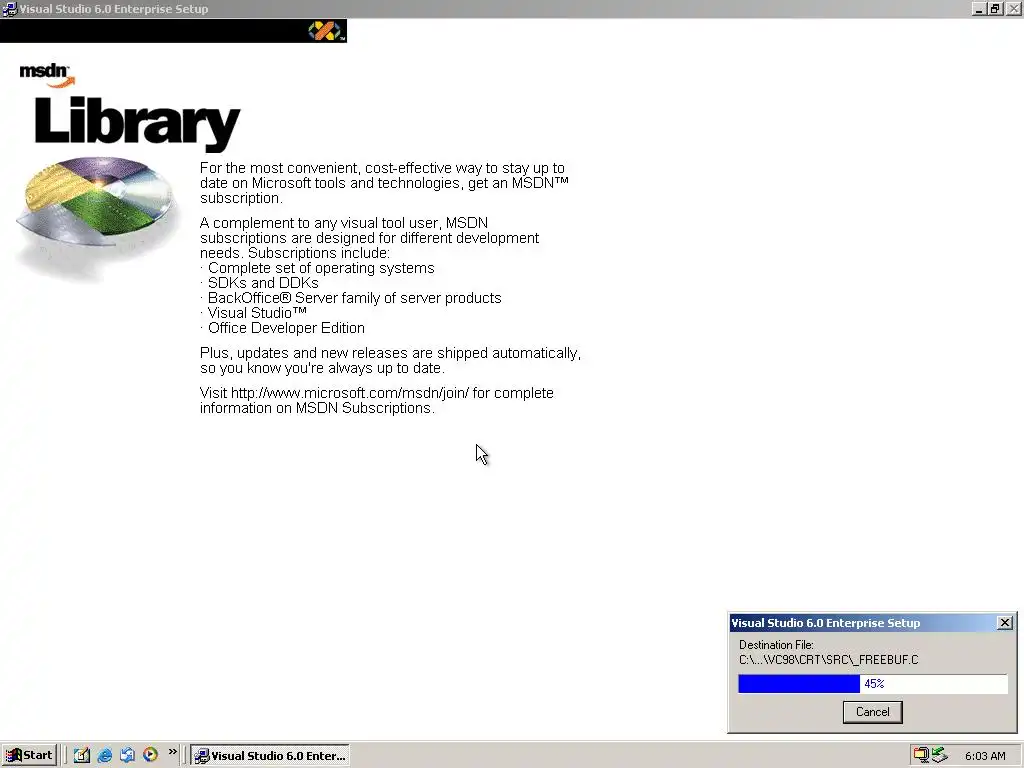Click 'Complete set of operating systems' text
The width and height of the screenshot is (1024, 768).
coord(321,268)
